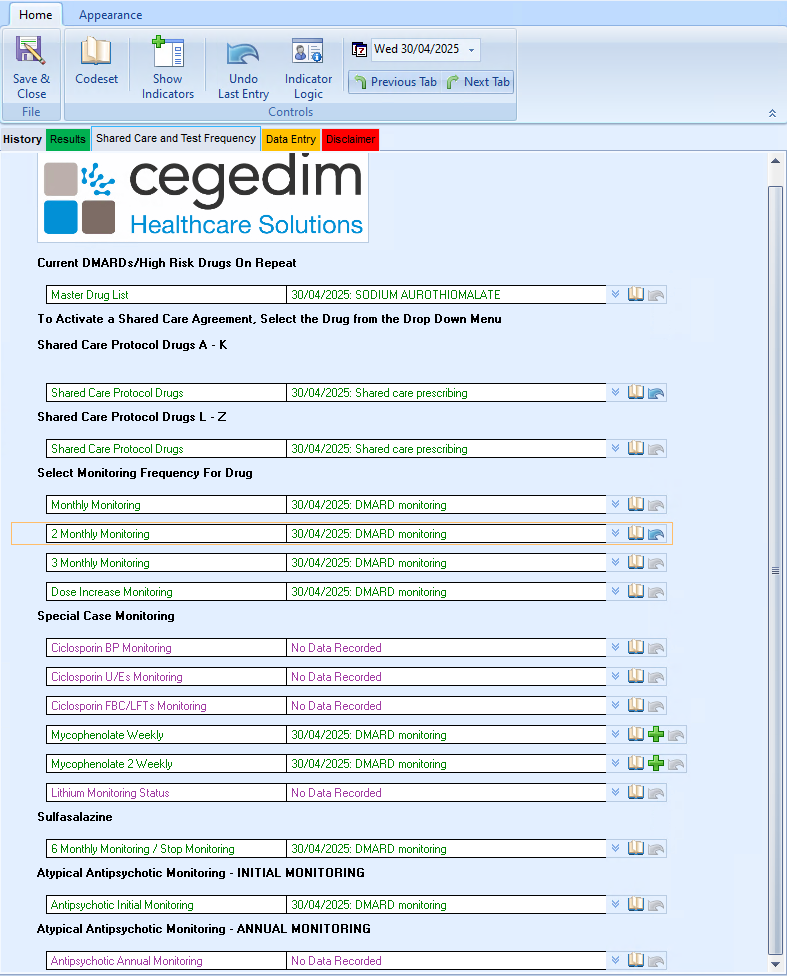This screenshot has height=976, width=787.
Task: Expand the Mycophenolate 2 Weekly dropdown
Action: 615,763
